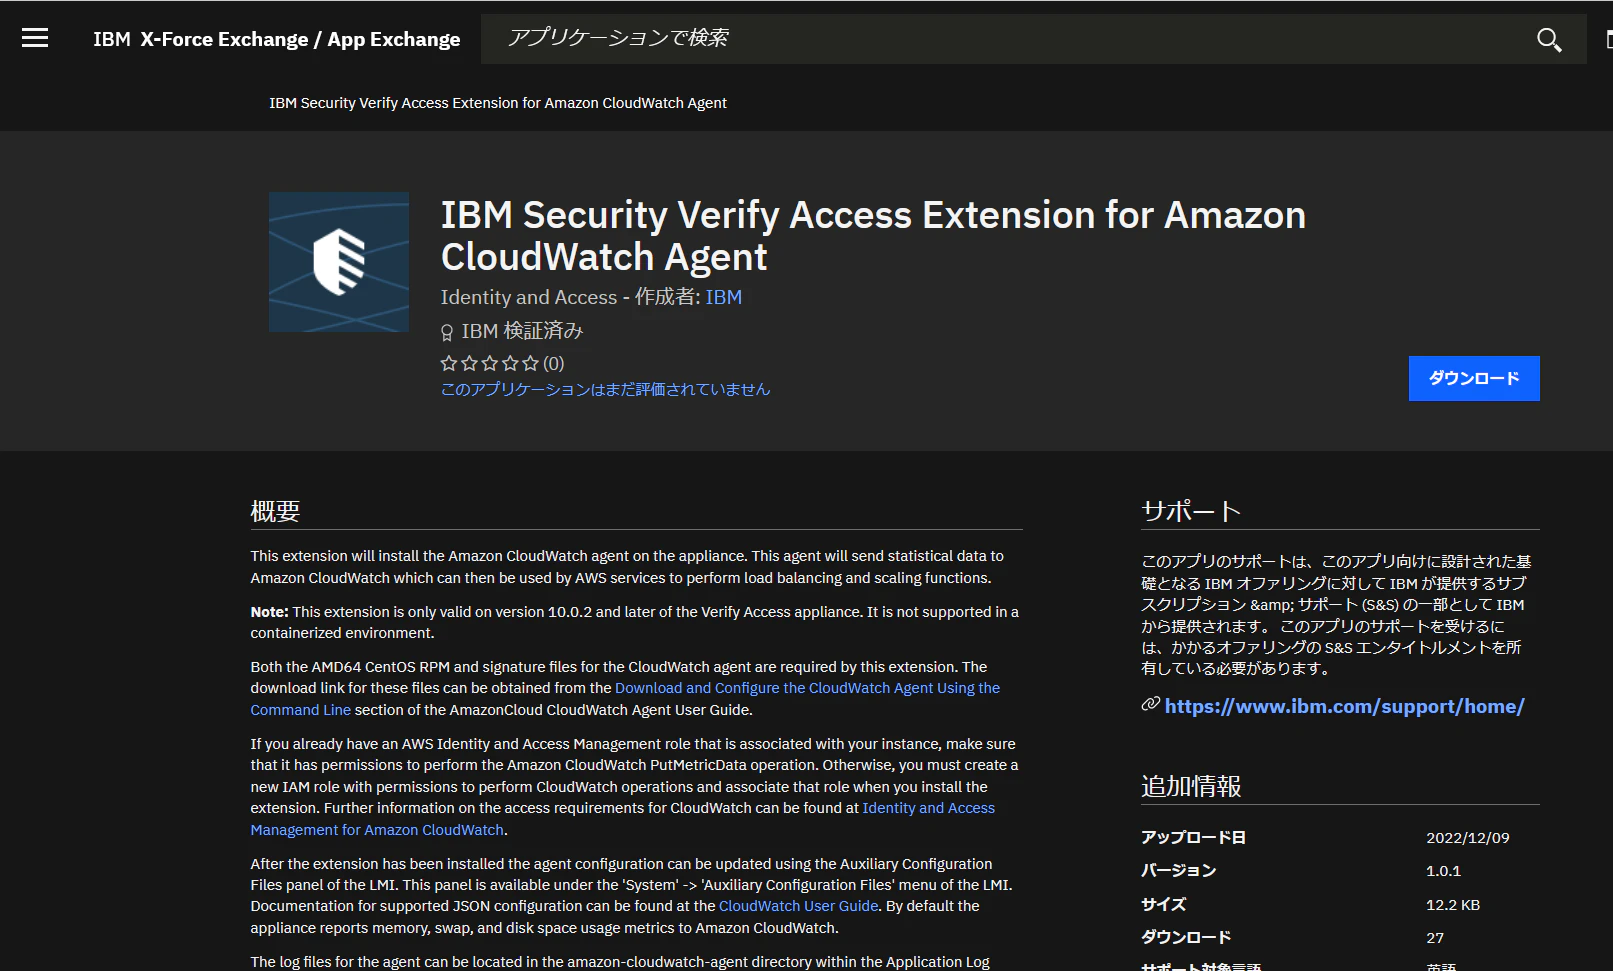
Task: Click the blue ダウンロード button
Action: click(1474, 378)
